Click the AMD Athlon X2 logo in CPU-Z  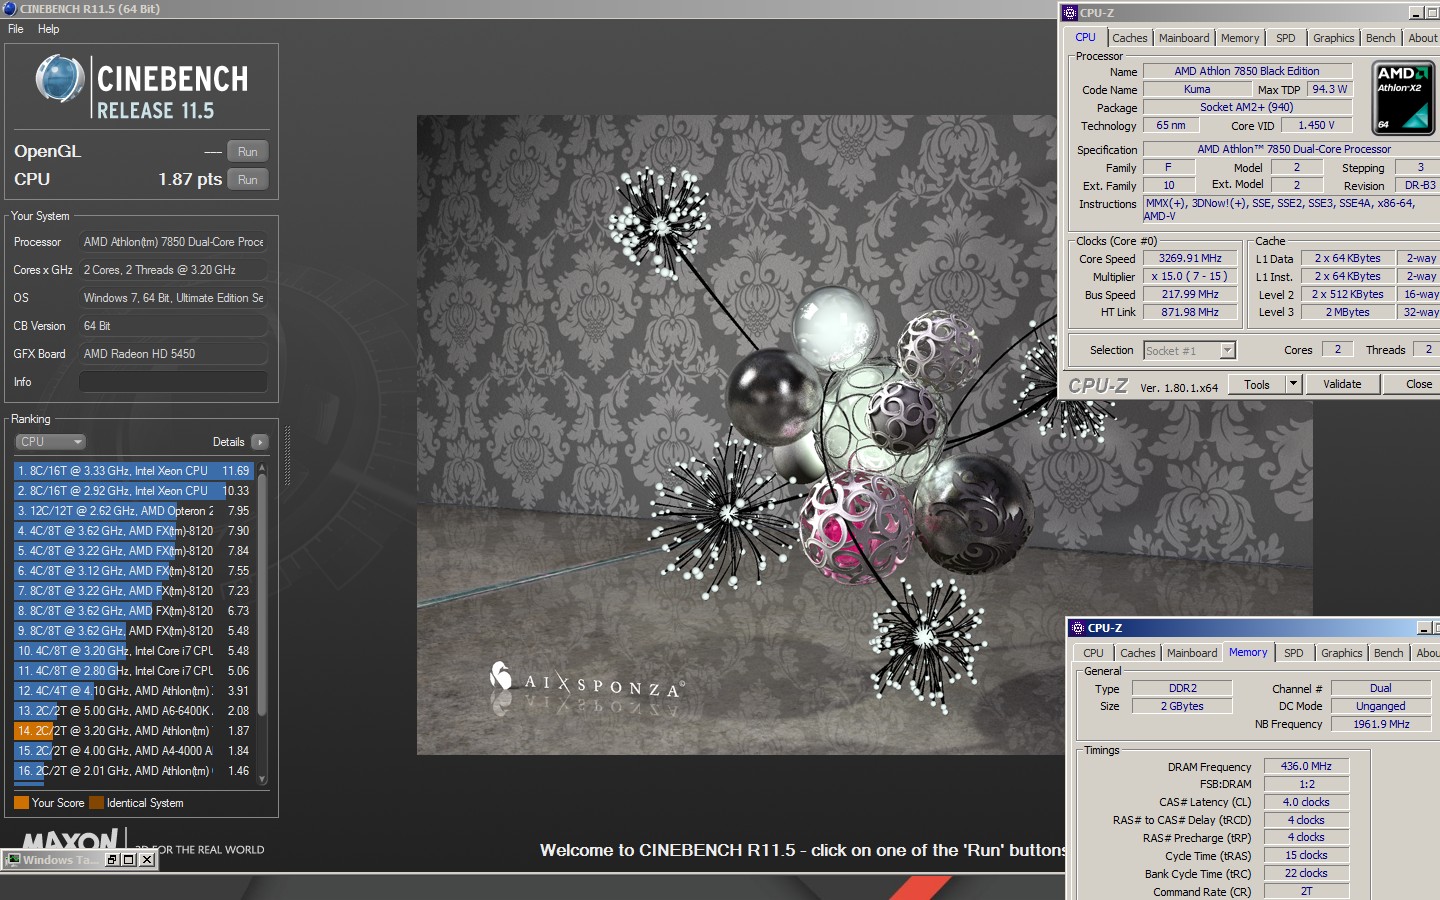click(1404, 97)
